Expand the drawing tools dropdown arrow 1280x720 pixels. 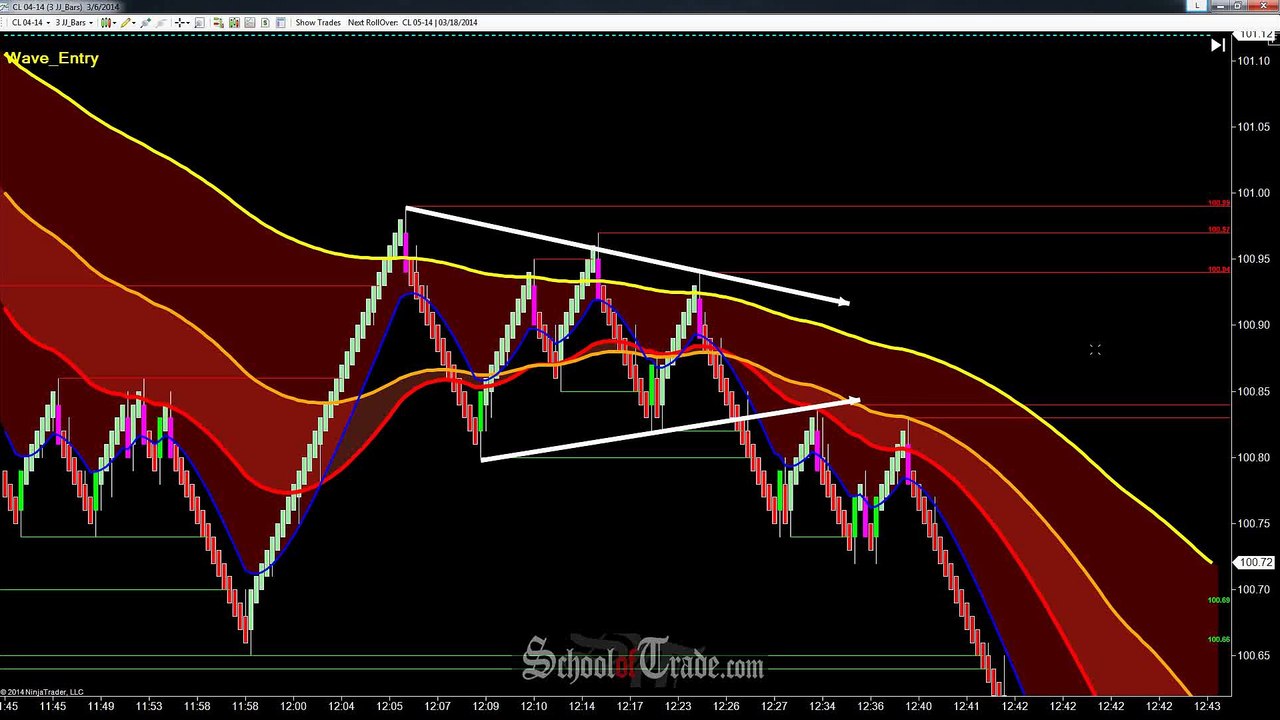134,22
